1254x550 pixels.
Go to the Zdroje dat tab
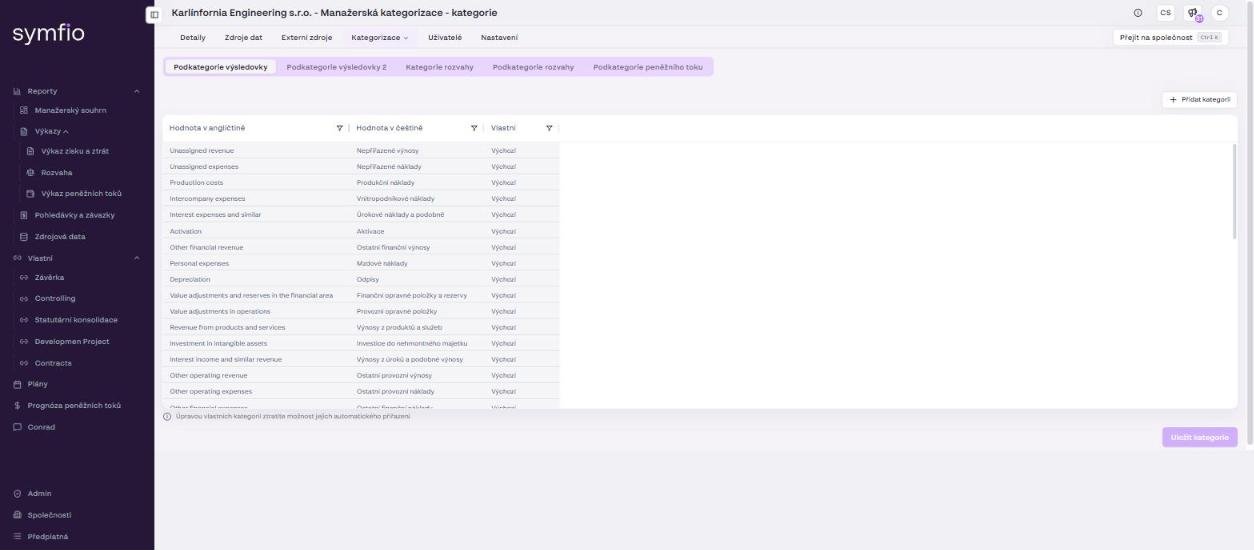click(243, 37)
